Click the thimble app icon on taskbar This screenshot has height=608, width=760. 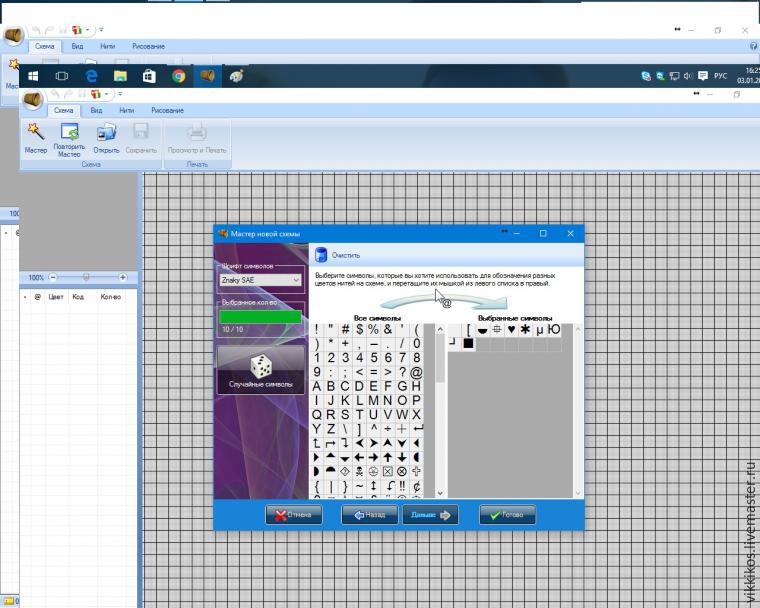point(207,76)
